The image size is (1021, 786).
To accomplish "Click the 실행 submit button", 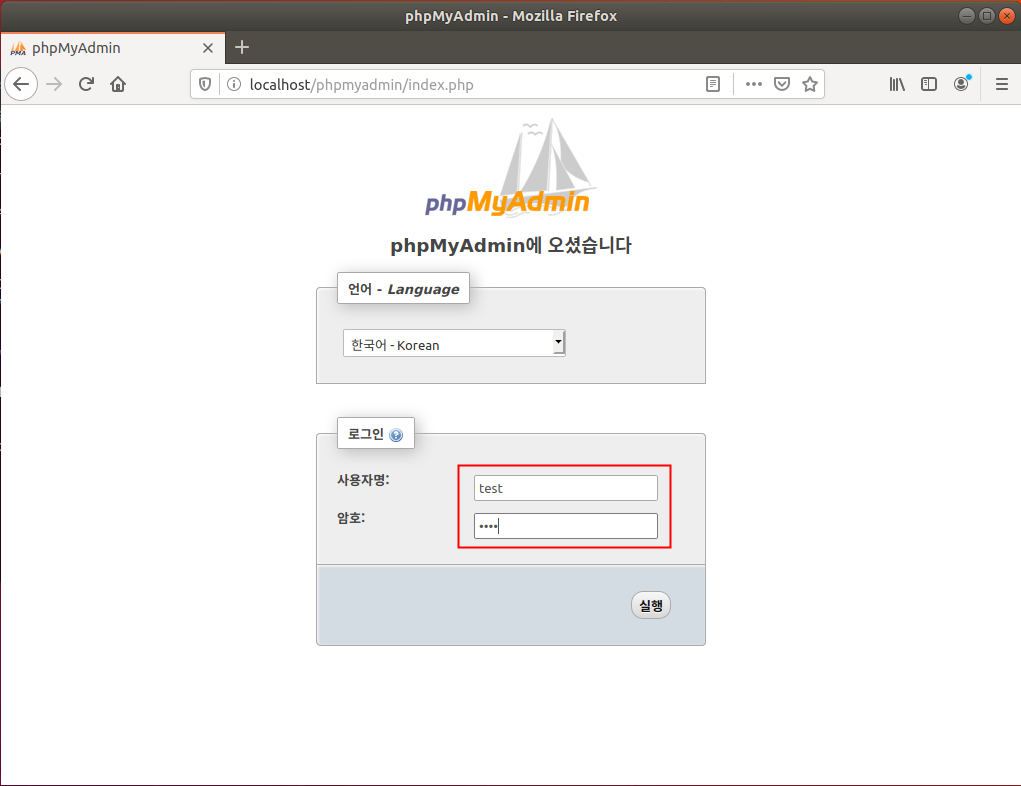I will (x=650, y=606).
